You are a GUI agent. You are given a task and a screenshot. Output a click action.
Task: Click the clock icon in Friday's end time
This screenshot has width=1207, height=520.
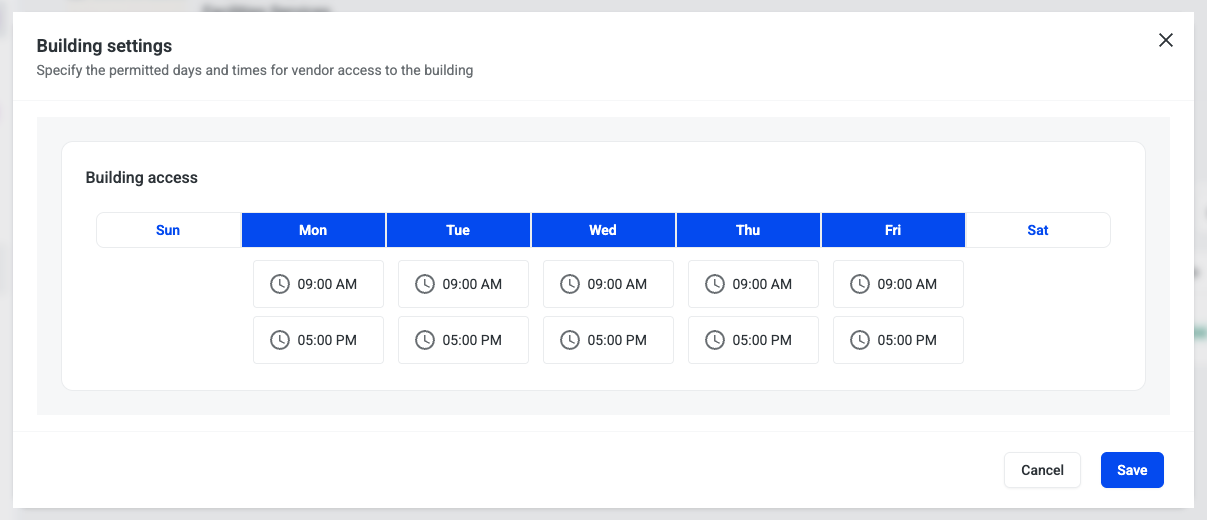pyautogui.click(x=860, y=340)
